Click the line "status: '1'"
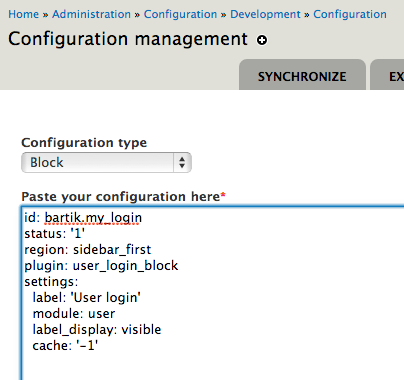The image size is (404, 380). click(55, 233)
